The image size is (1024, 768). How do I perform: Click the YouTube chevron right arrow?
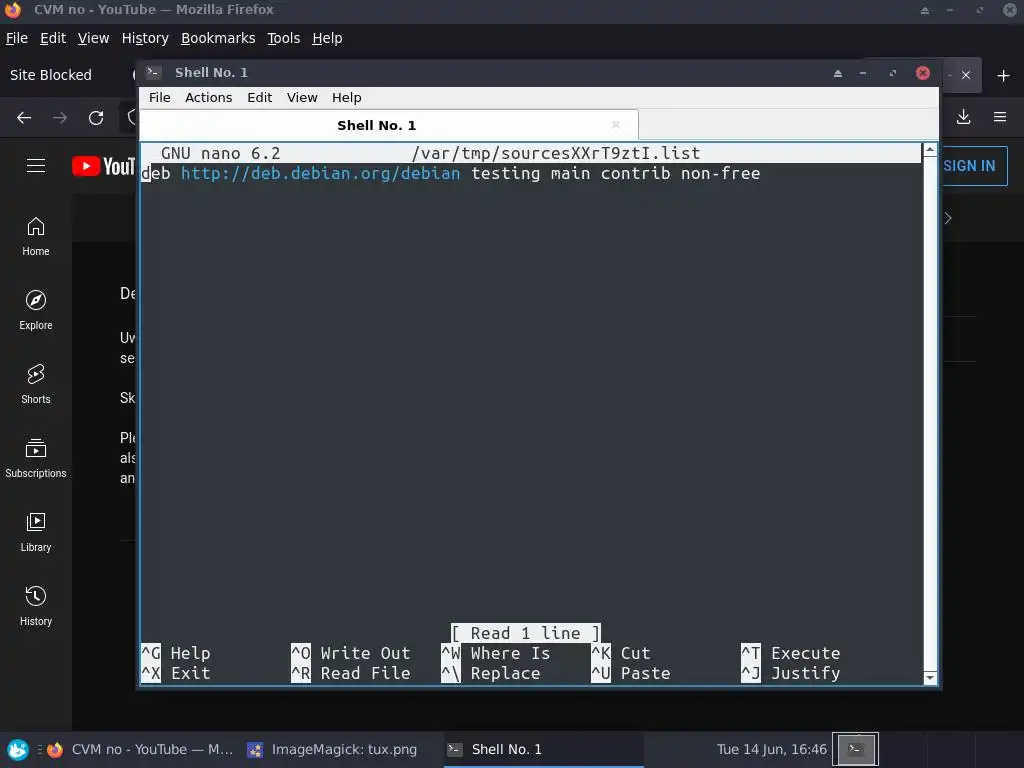[948, 218]
